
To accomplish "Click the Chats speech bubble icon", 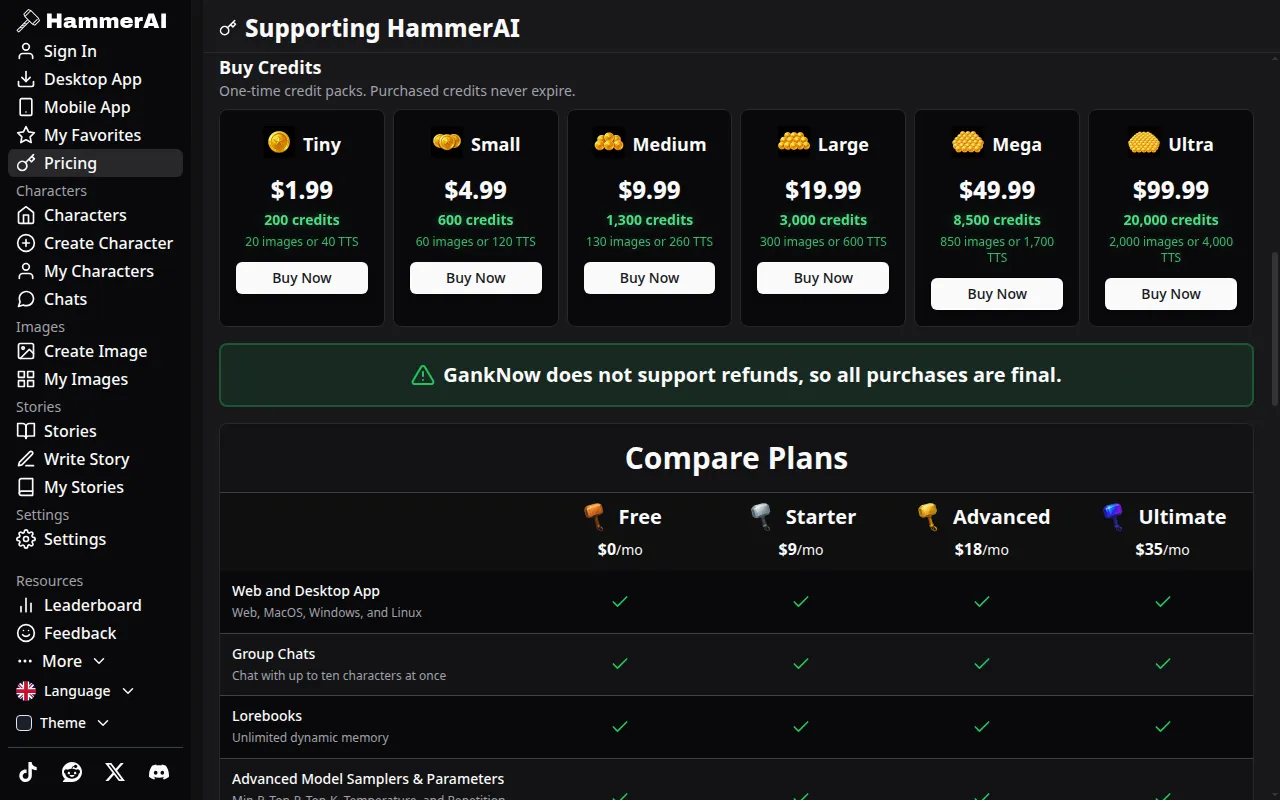I will pyautogui.click(x=26, y=299).
